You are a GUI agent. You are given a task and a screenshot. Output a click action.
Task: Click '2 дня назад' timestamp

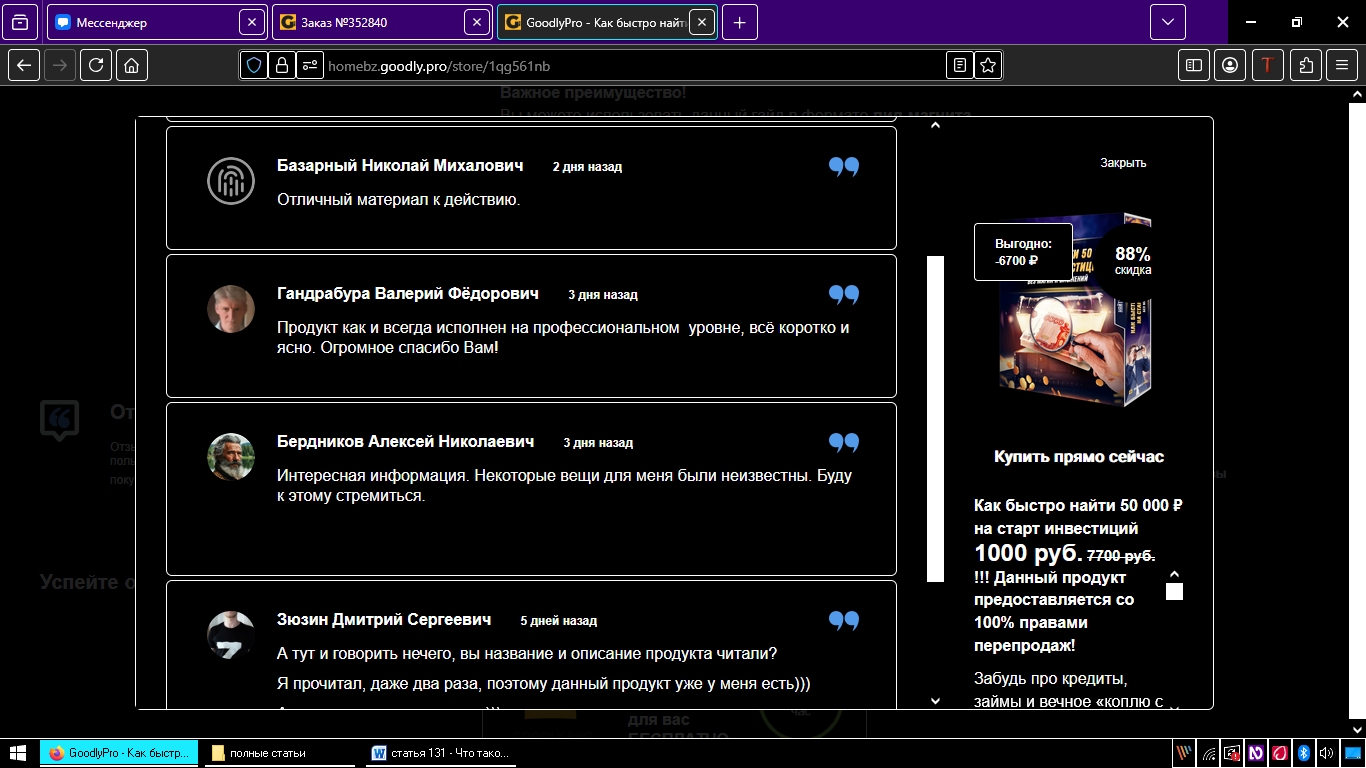(587, 167)
